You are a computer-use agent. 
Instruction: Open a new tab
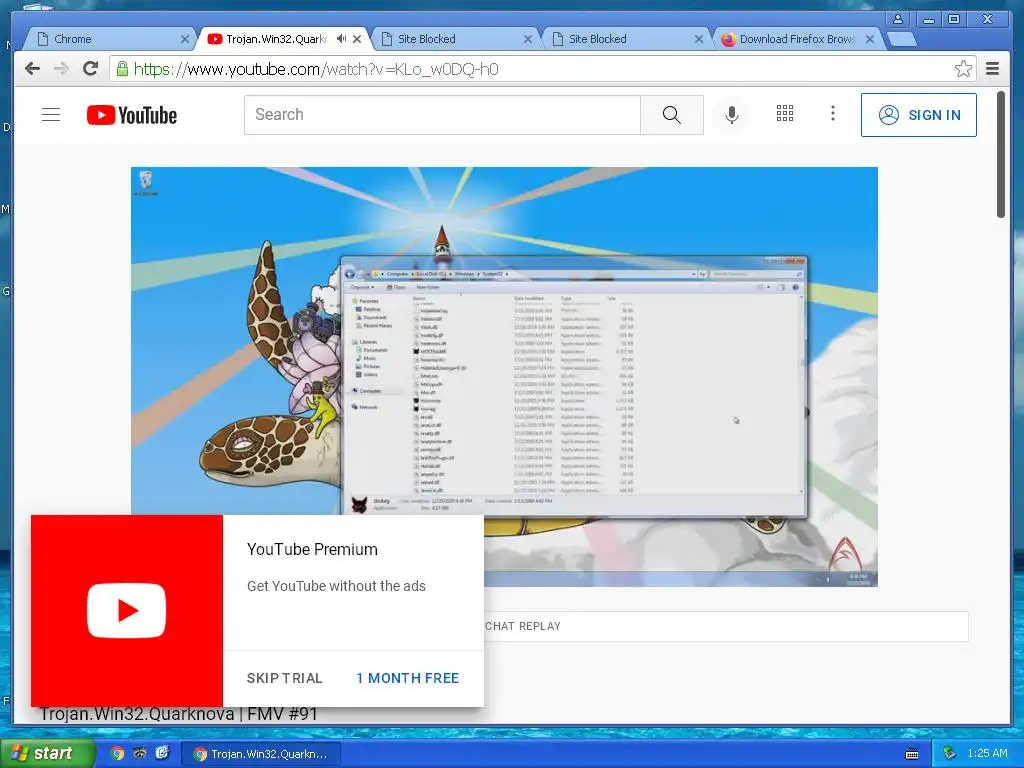click(x=903, y=39)
